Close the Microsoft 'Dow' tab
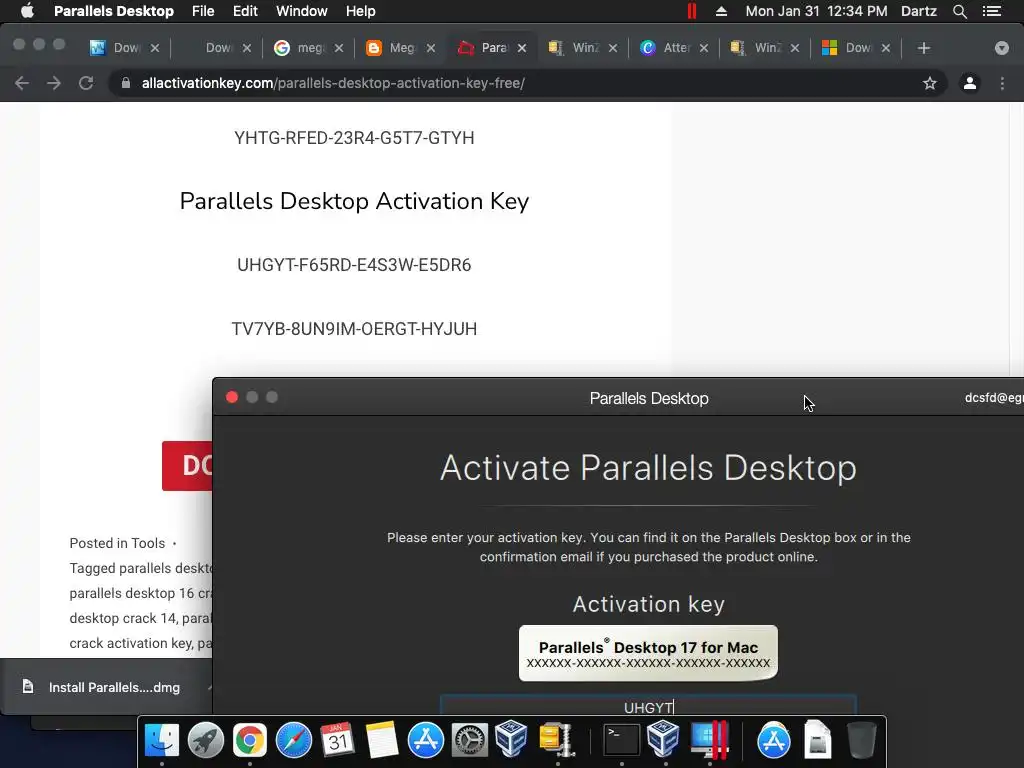Viewport: 1024px width, 768px height. [886, 48]
